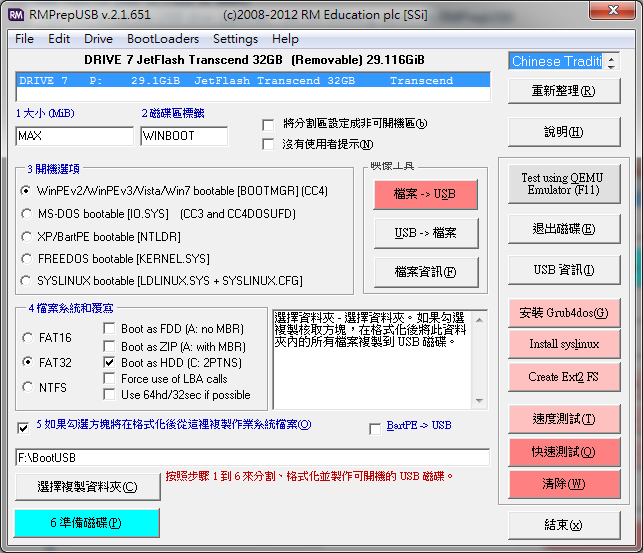This screenshot has width=643, height=553.
Task: Click the 速度測試(T) button
Action: [564, 419]
